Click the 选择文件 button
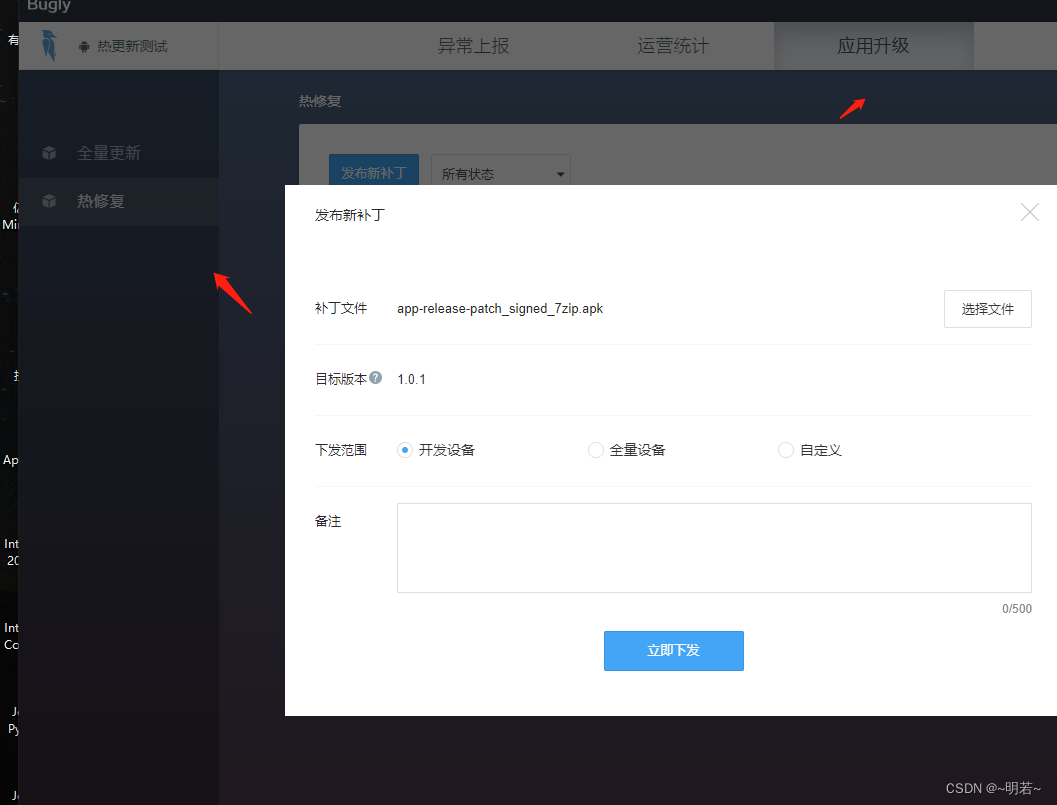 pos(988,309)
